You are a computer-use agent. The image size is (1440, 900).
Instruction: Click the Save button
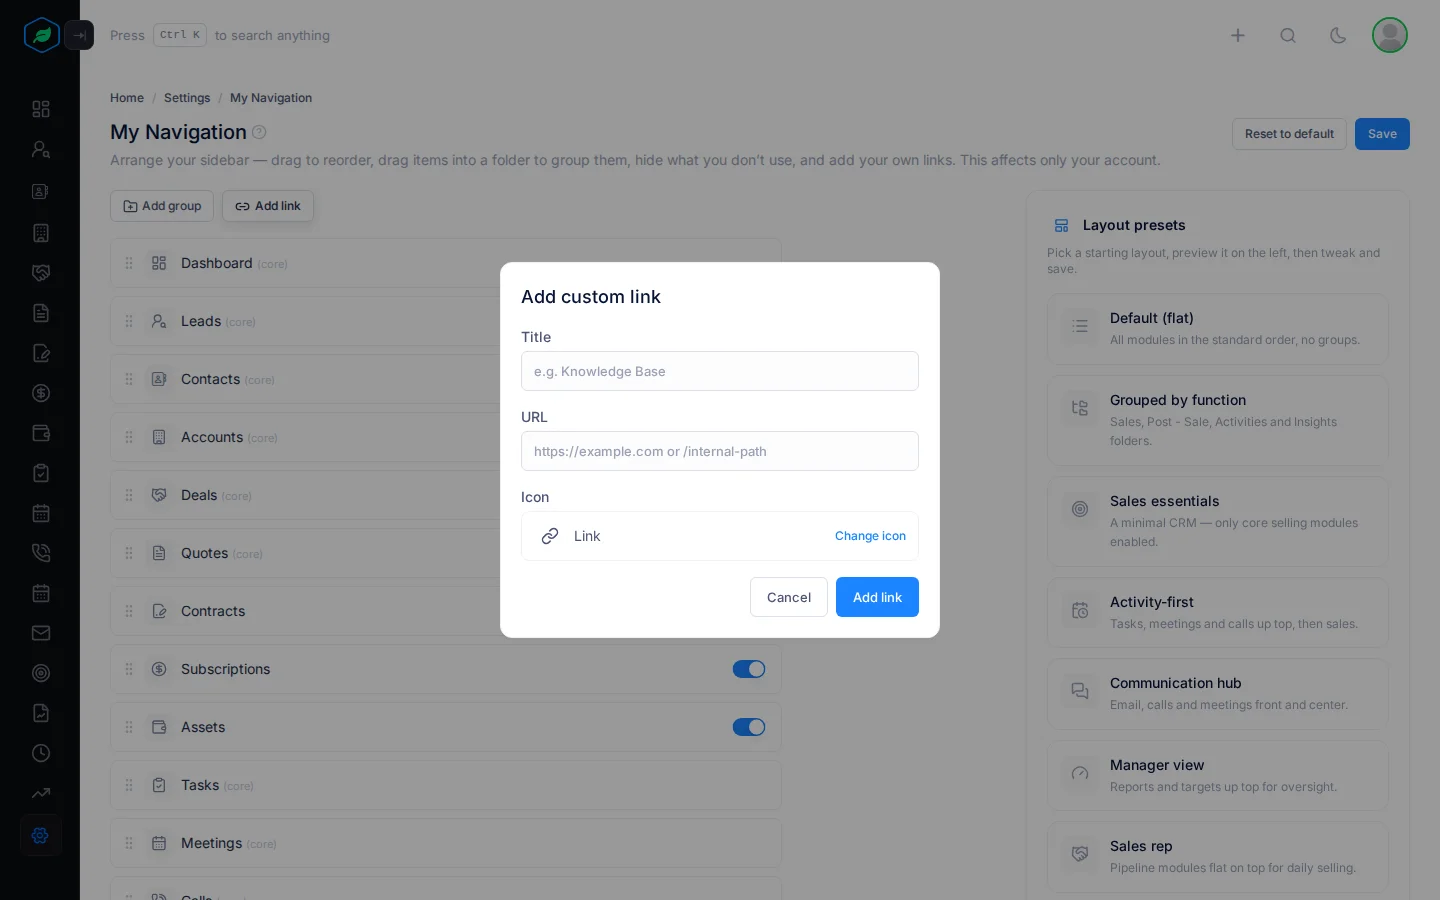(1382, 134)
